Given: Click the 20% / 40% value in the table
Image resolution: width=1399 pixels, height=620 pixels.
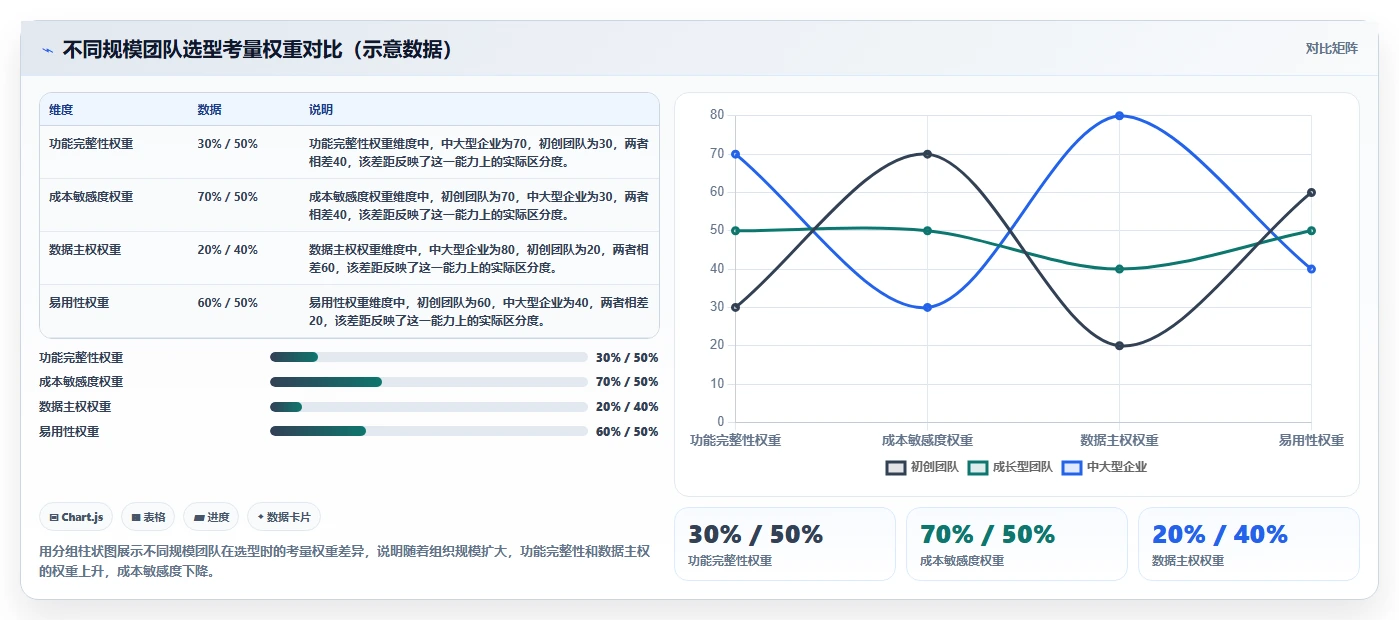Looking at the screenshot, I should click(228, 250).
